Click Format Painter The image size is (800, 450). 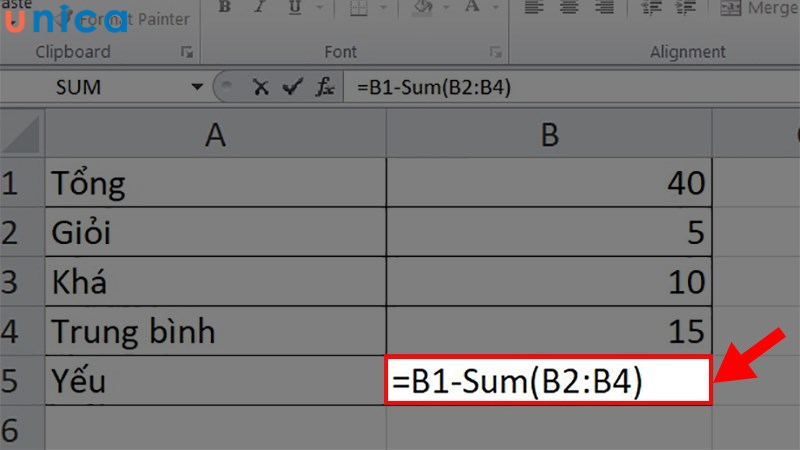click(122, 19)
